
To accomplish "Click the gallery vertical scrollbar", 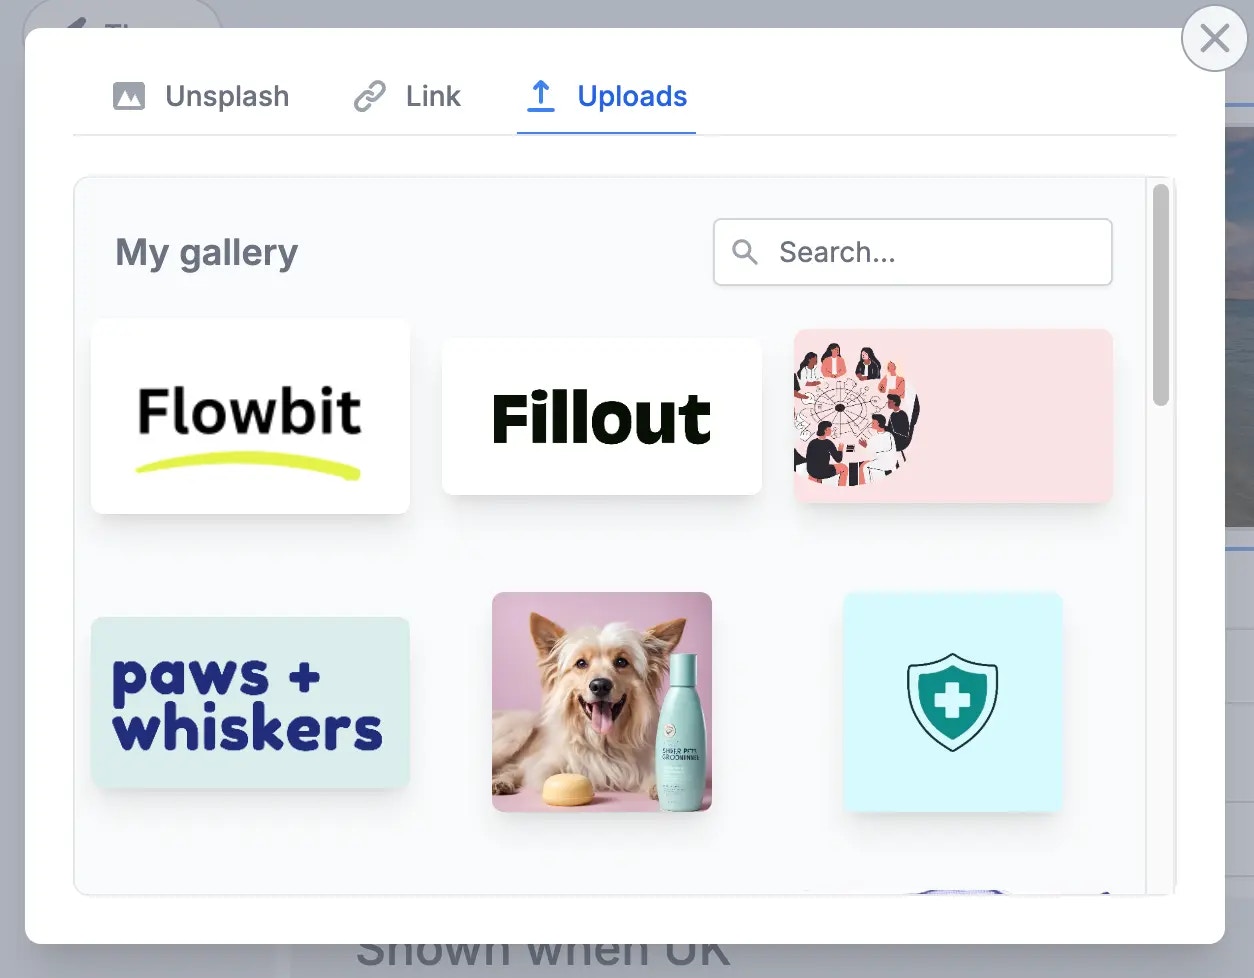I will click(x=1161, y=295).
